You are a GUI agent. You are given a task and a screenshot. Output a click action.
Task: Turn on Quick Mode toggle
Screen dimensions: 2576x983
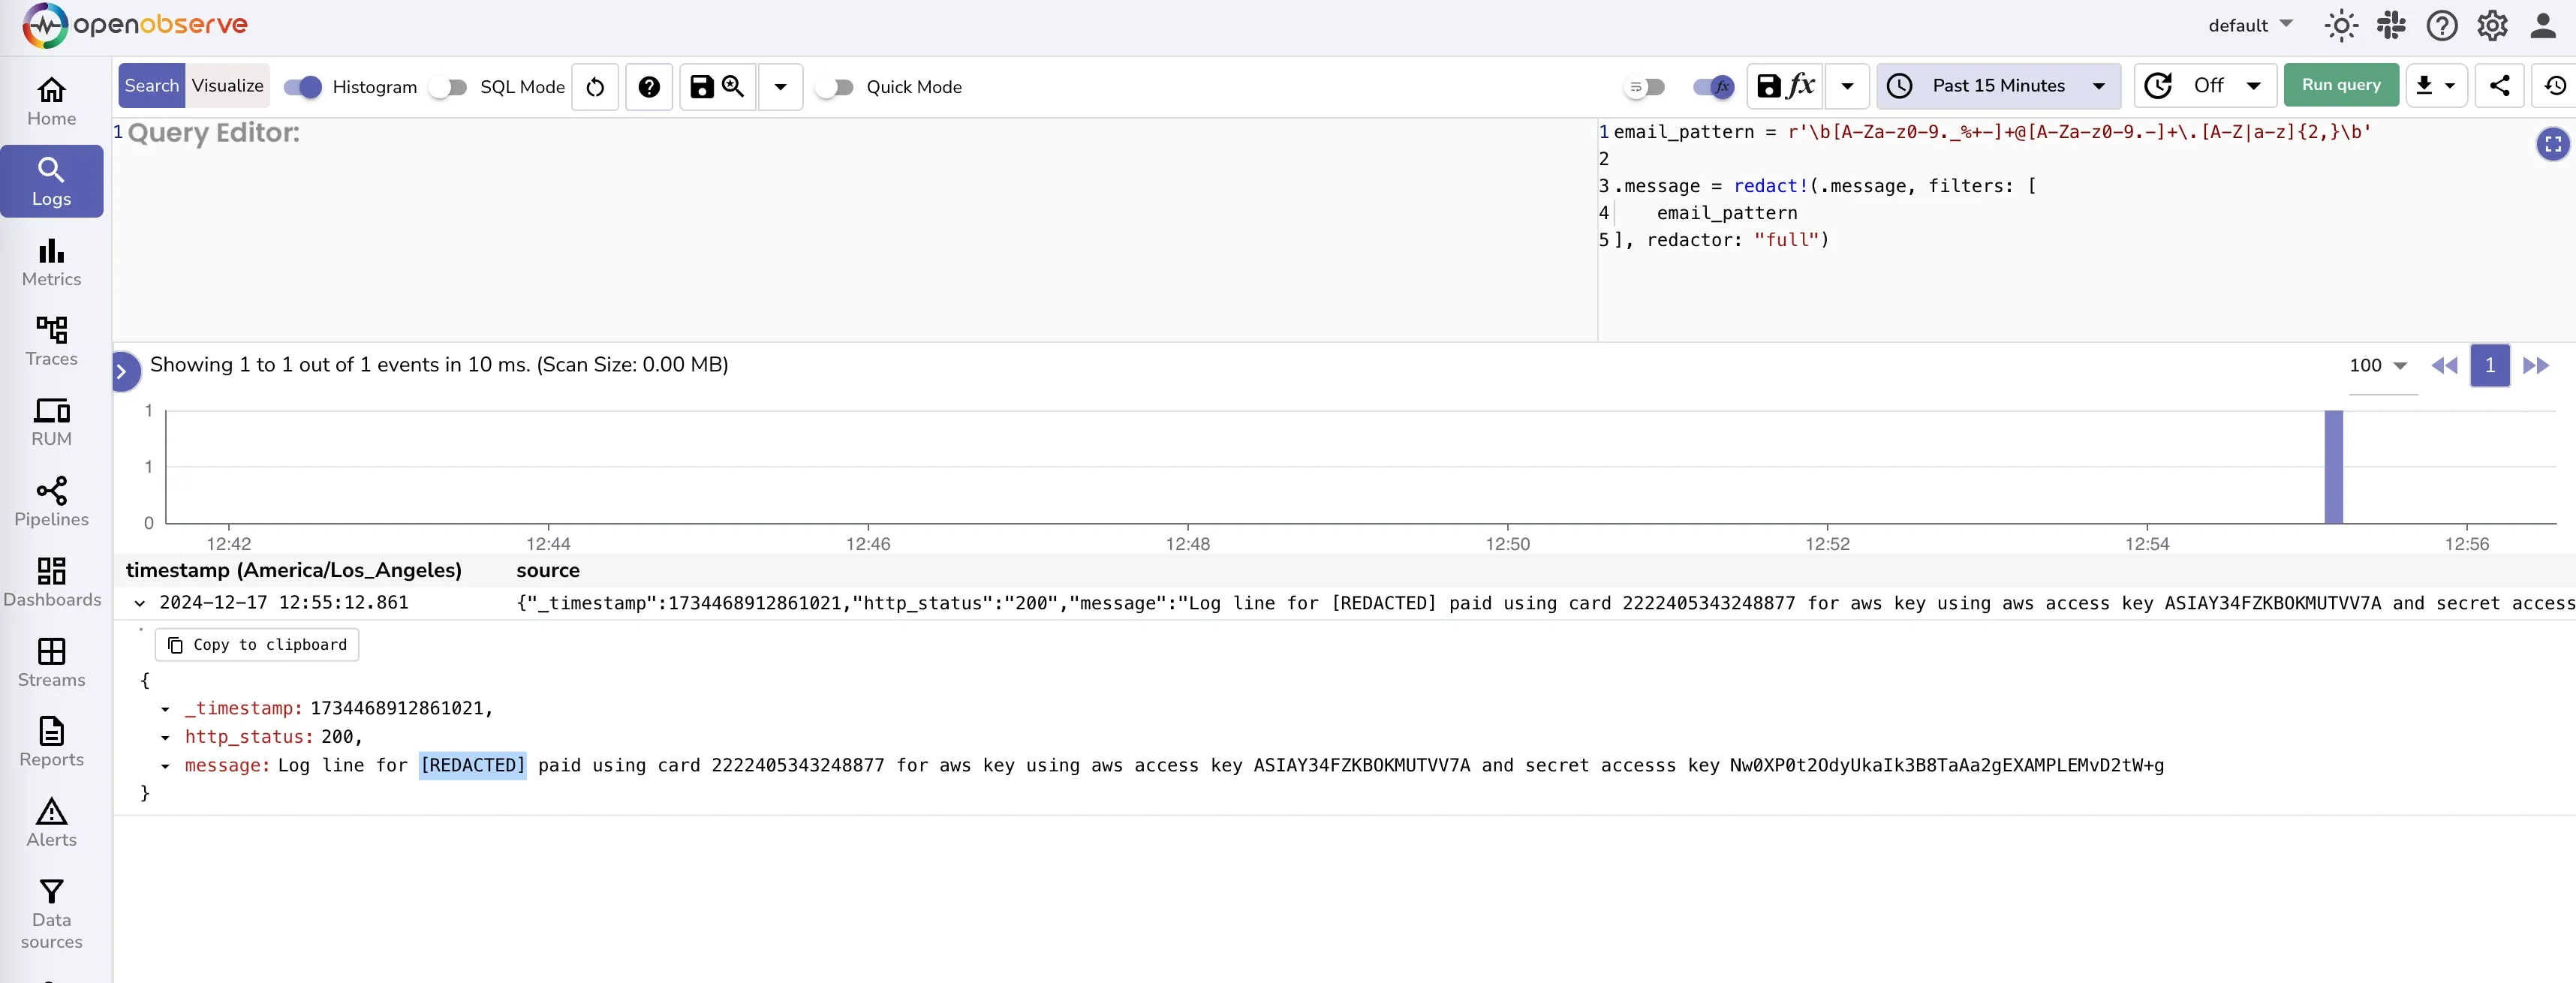834,87
